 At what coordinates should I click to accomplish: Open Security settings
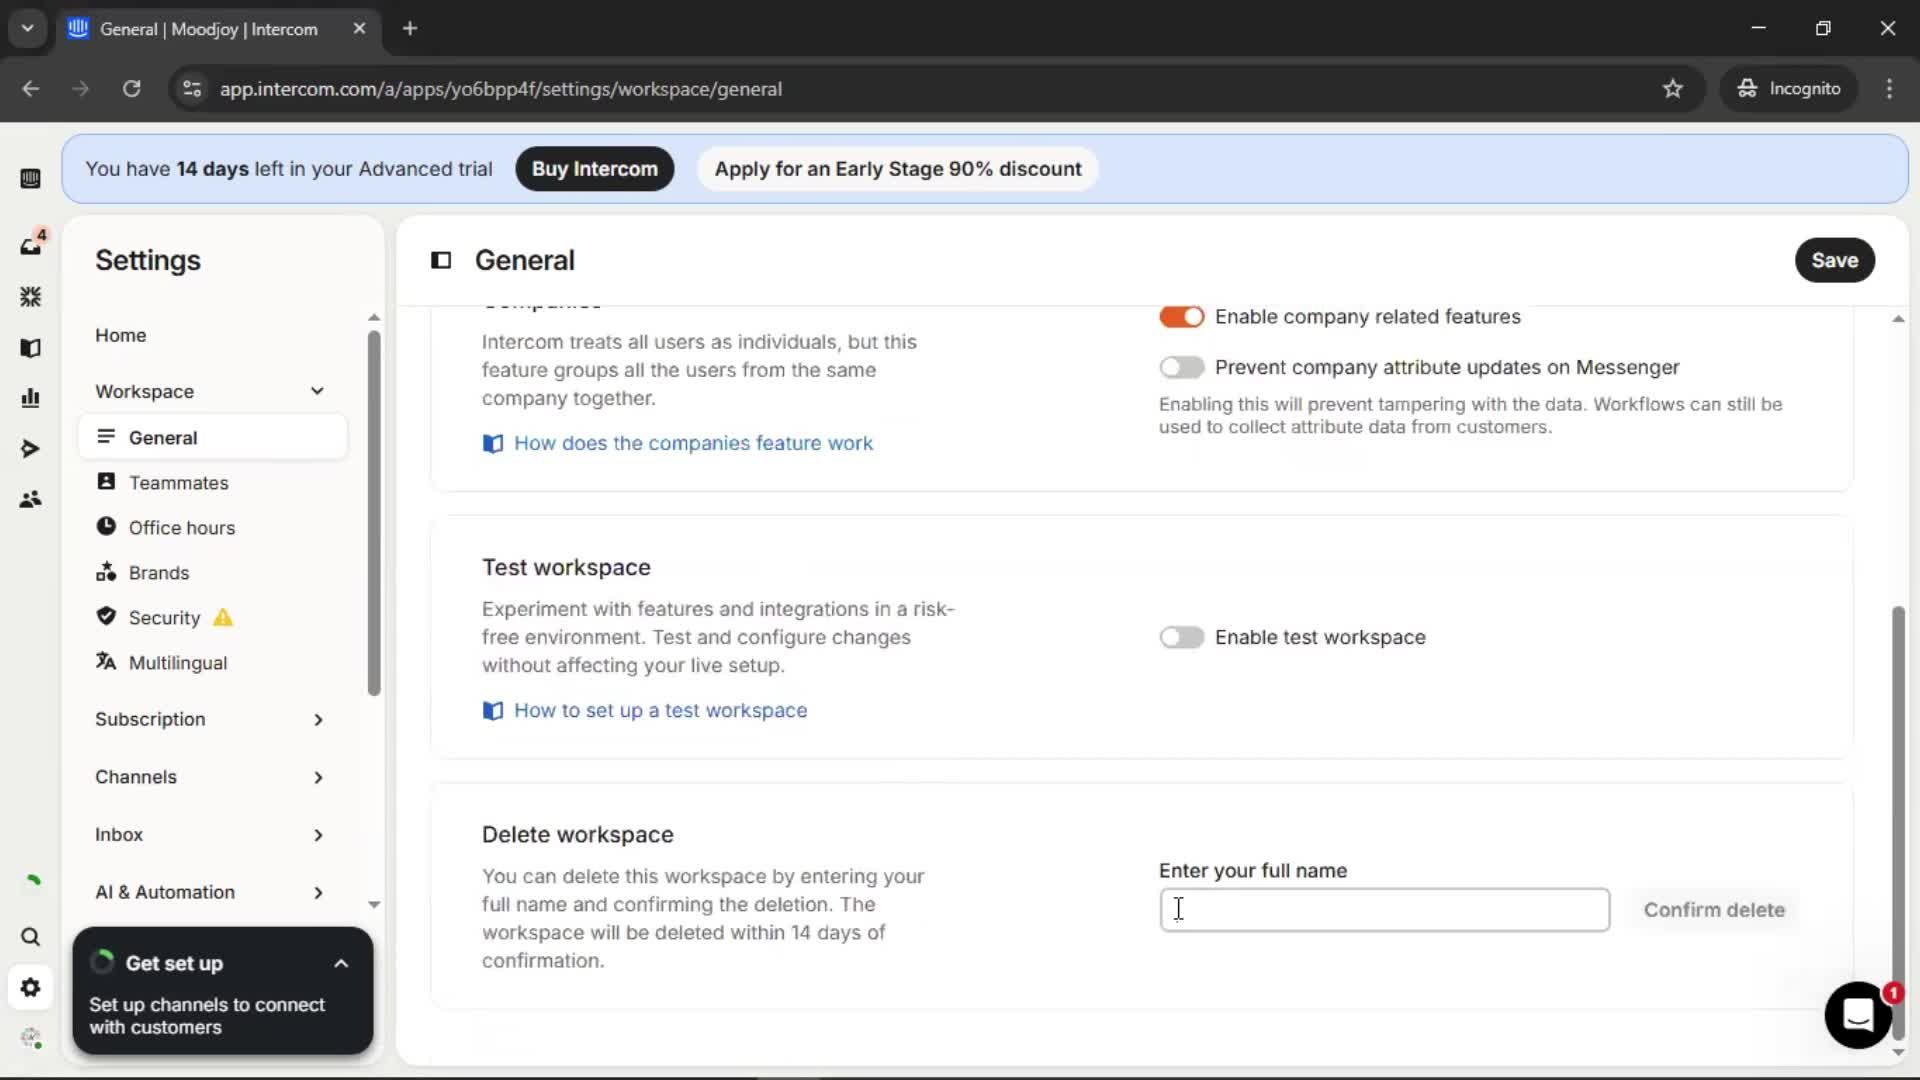165,618
